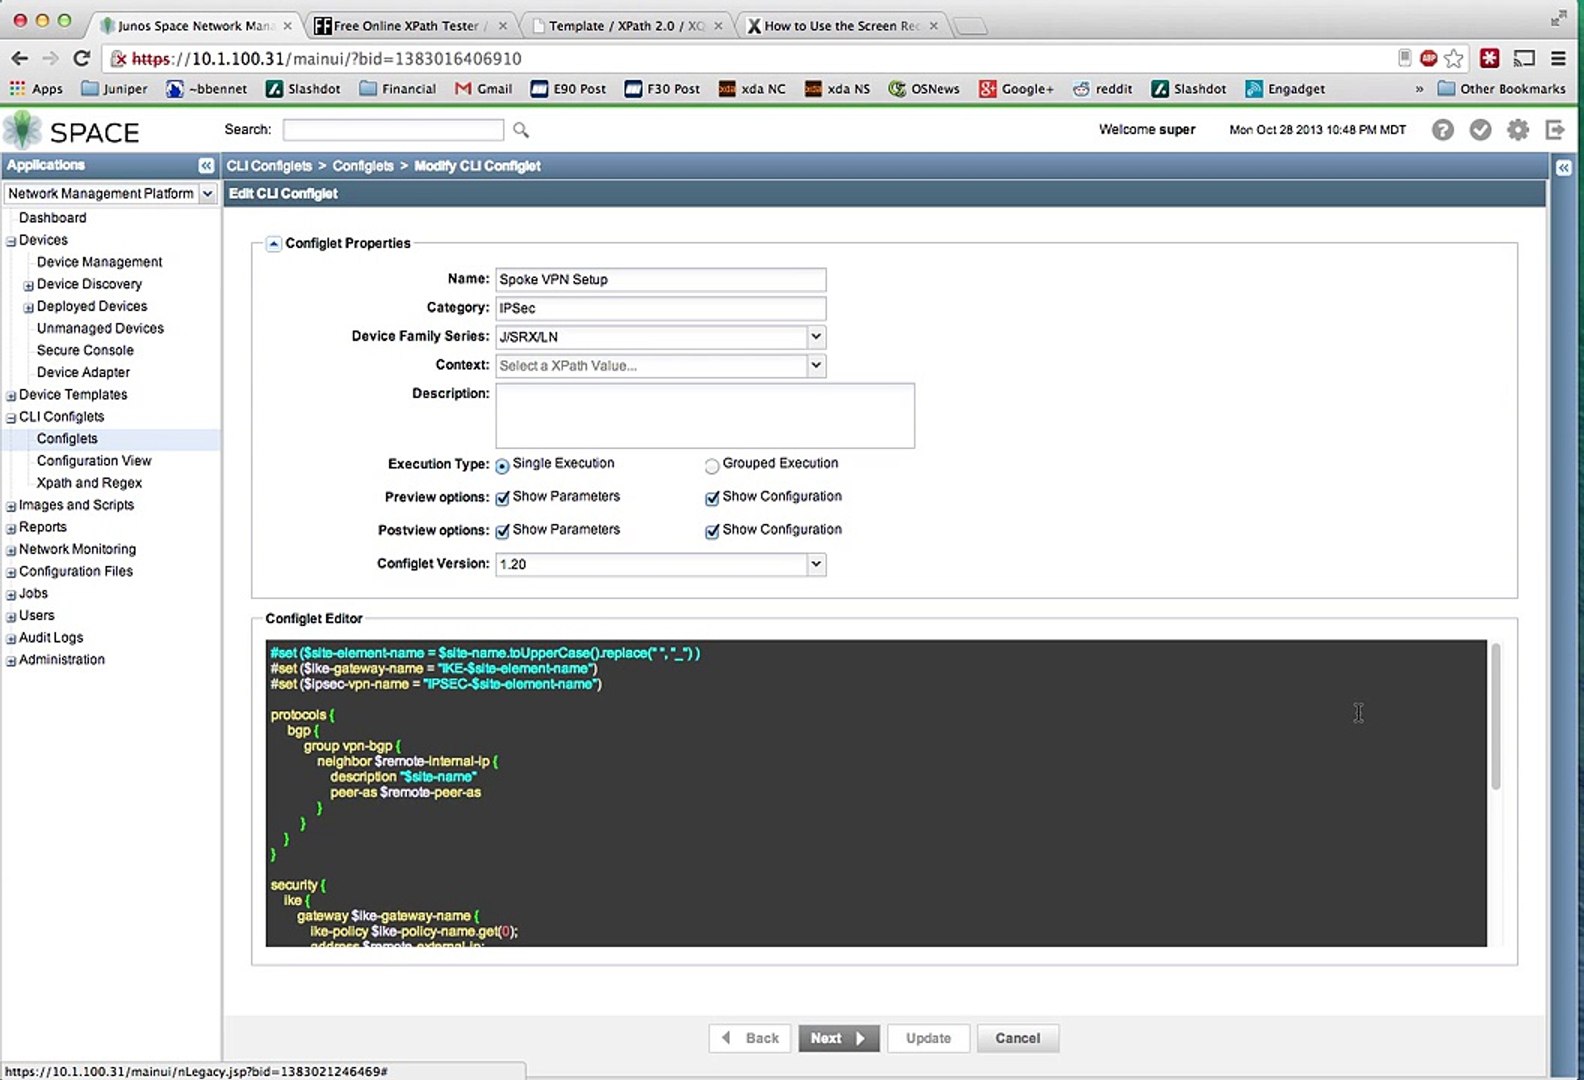The width and height of the screenshot is (1584, 1080).
Task: Click into the Description text area
Action: click(x=704, y=416)
